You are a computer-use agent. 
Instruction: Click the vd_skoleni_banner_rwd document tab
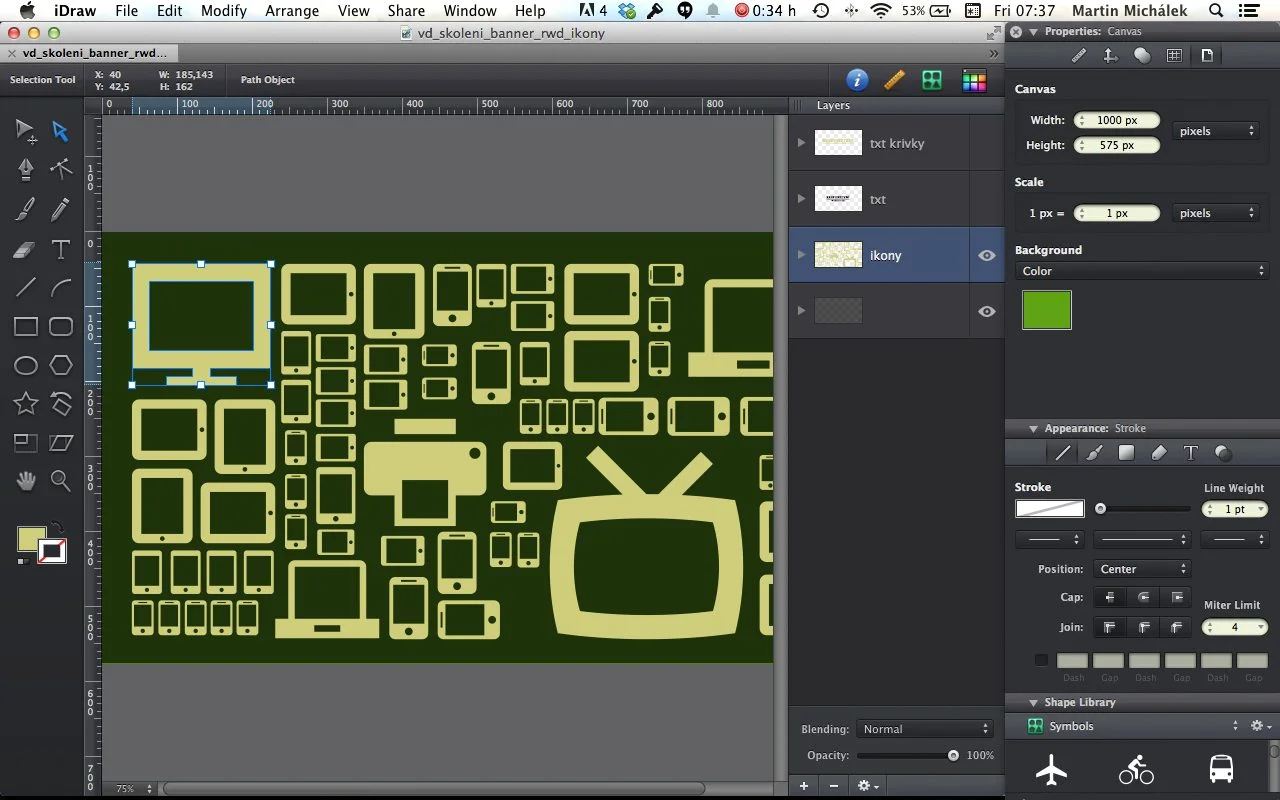(90, 53)
